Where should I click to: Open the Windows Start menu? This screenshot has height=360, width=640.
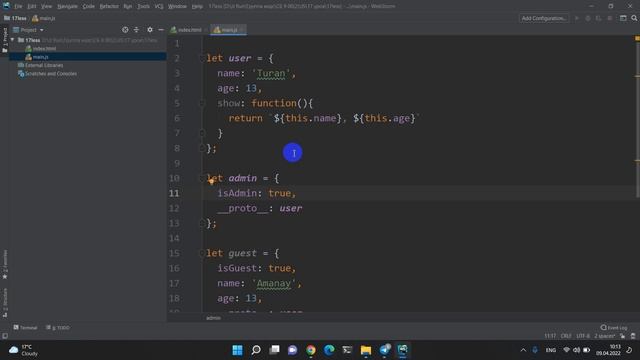237,350
